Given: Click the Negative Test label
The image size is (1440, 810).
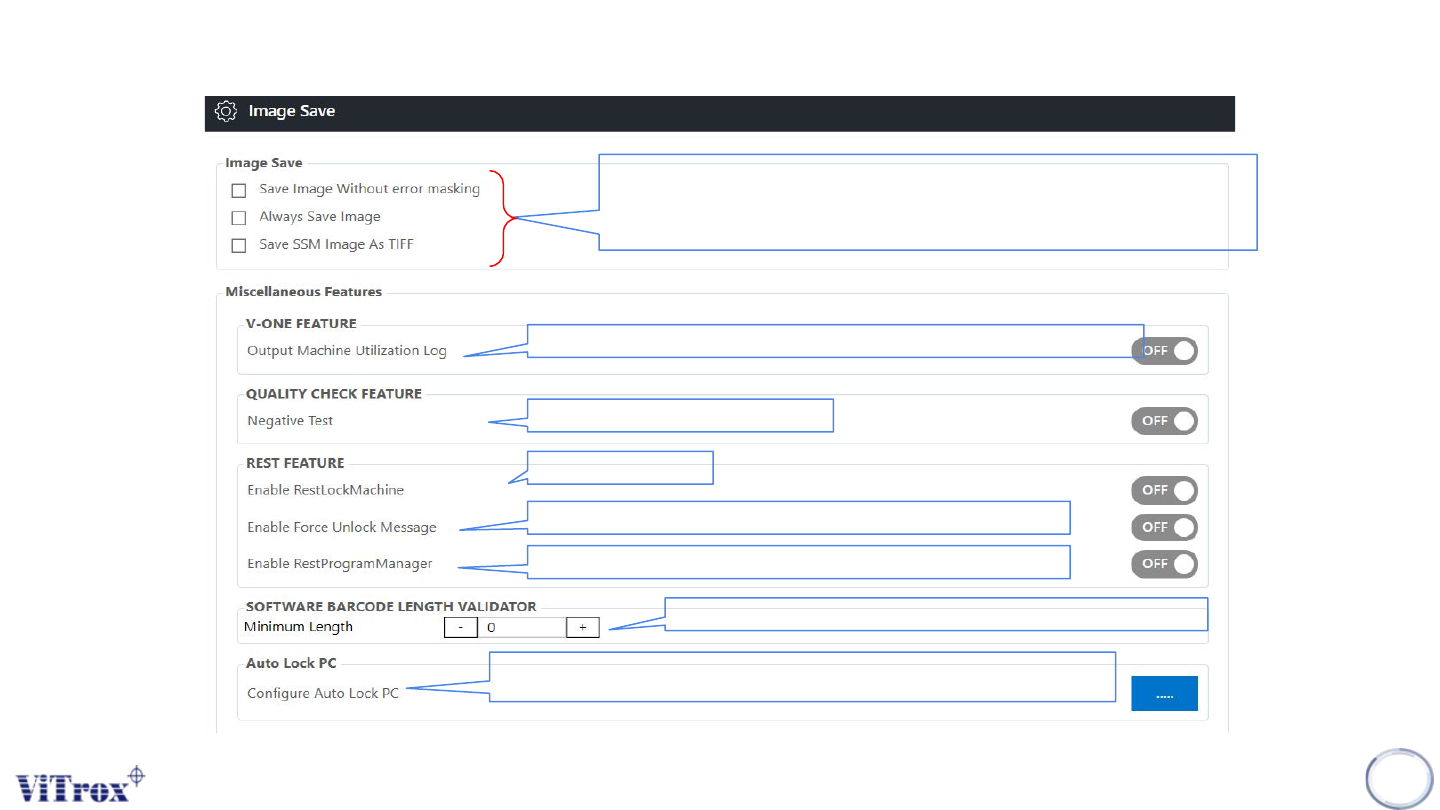Looking at the screenshot, I should click(290, 421).
